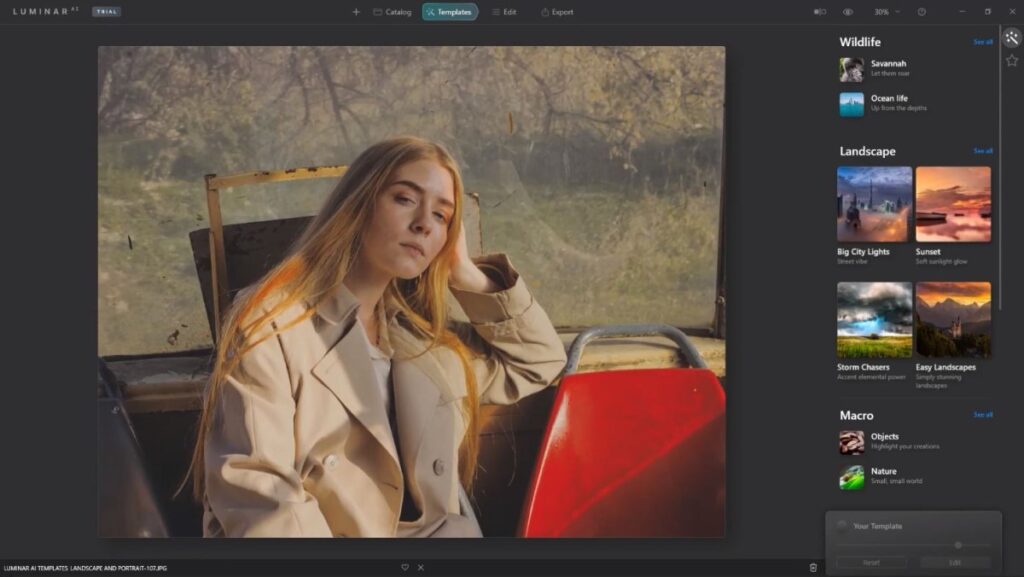Click the help question mark icon
This screenshot has width=1024, height=577.
click(921, 12)
